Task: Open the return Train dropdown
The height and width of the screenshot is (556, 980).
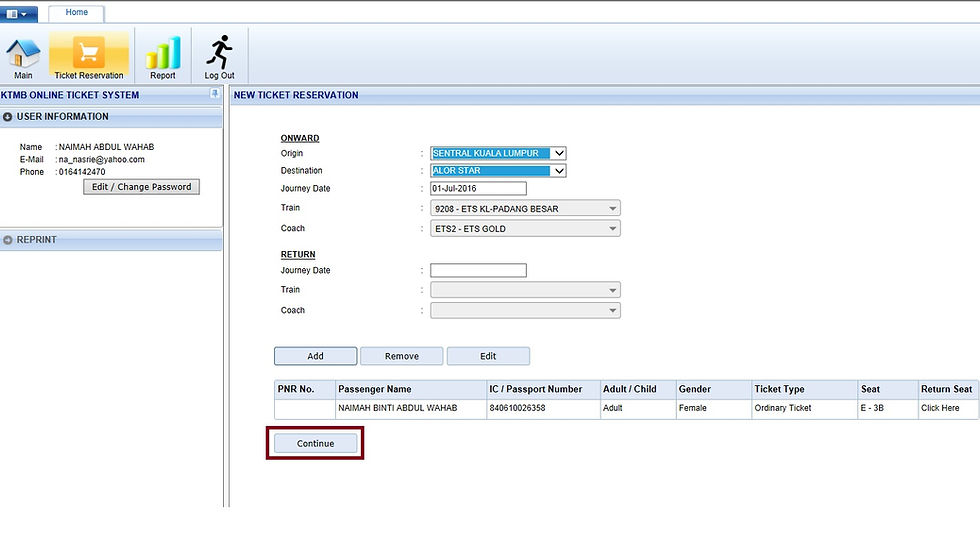Action: pos(525,290)
